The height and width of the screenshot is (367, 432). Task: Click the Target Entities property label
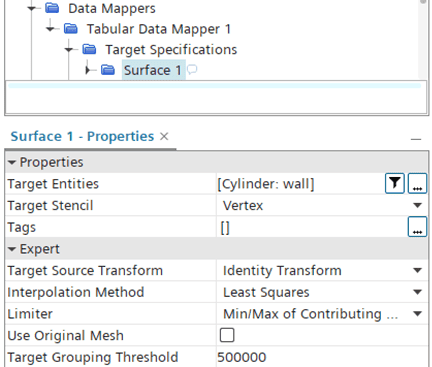[x=53, y=184]
